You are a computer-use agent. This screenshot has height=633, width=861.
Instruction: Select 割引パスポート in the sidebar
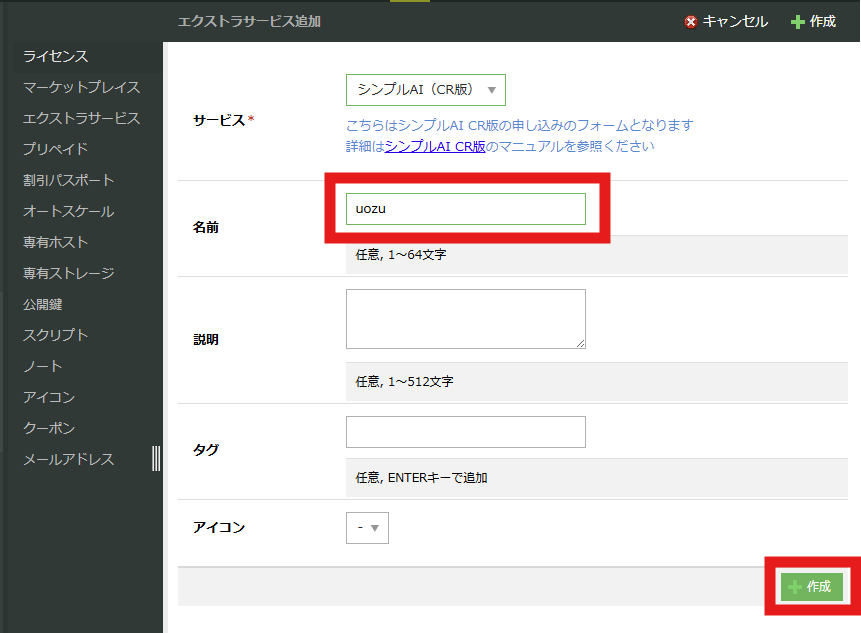[x=69, y=180]
